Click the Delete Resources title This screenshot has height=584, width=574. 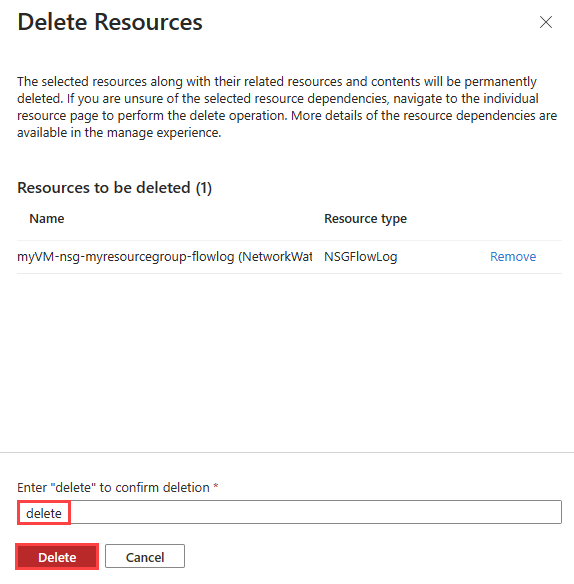click(110, 22)
